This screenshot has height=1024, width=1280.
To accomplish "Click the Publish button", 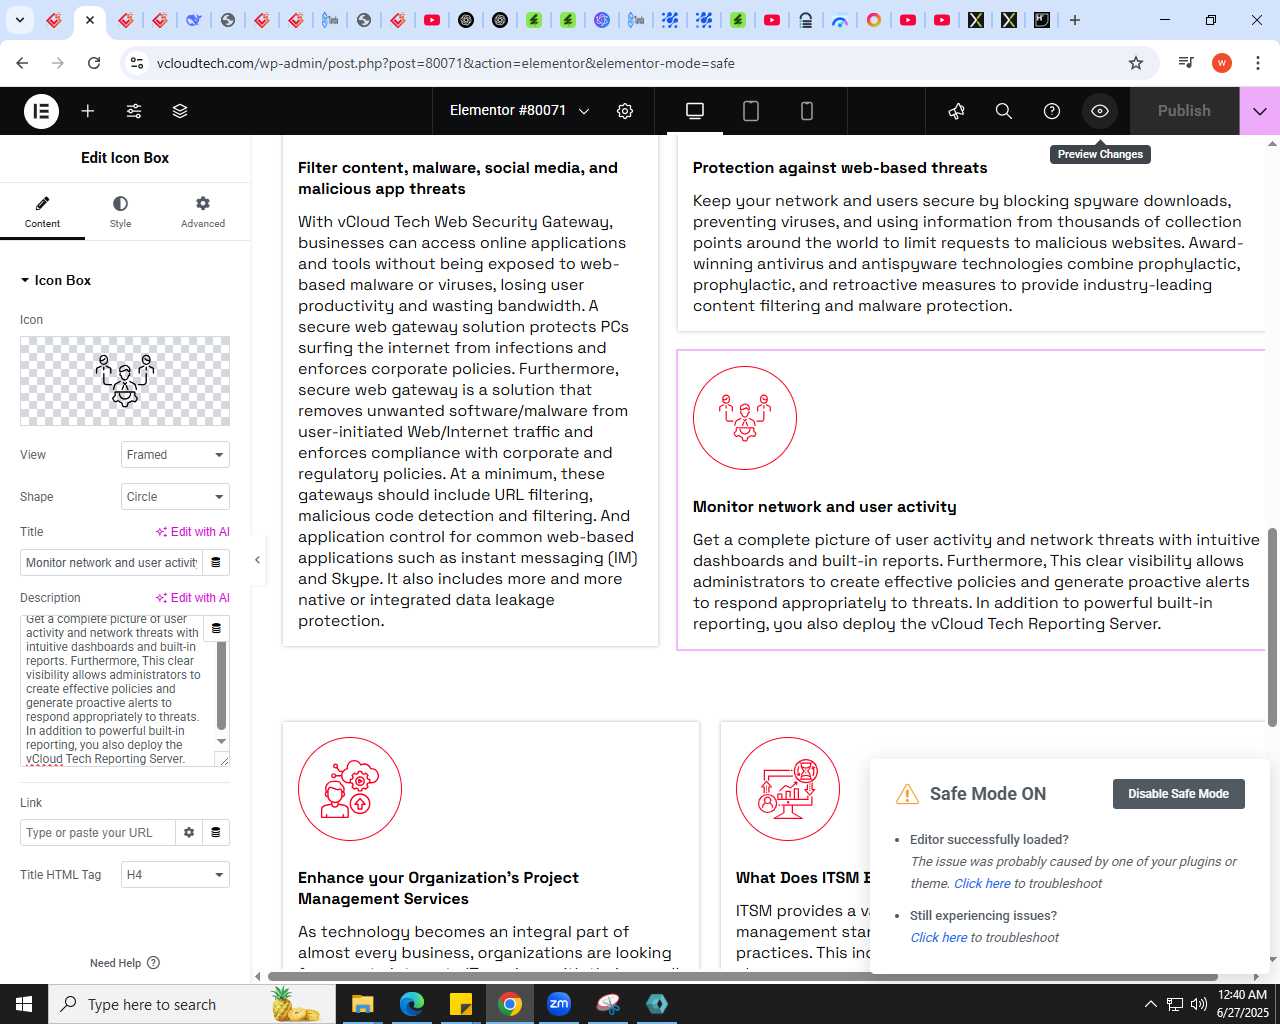I will coord(1184,111).
